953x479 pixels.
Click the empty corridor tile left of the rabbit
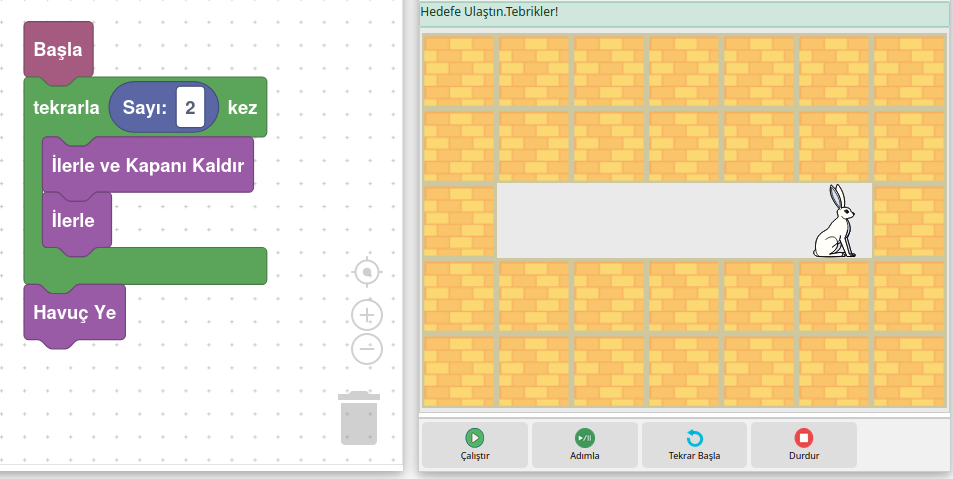tap(760, 221)
